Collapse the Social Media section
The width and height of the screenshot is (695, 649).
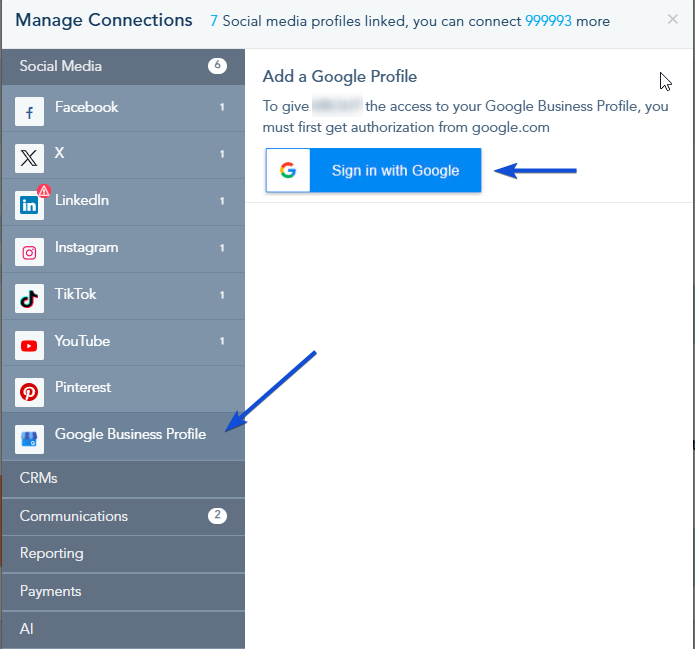123,66
